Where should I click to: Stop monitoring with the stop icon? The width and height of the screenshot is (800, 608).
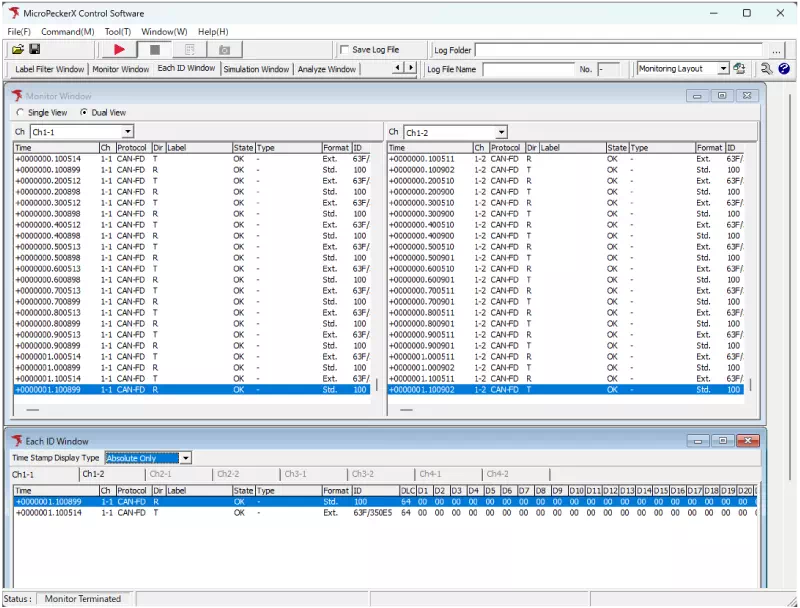coord(156,49)
